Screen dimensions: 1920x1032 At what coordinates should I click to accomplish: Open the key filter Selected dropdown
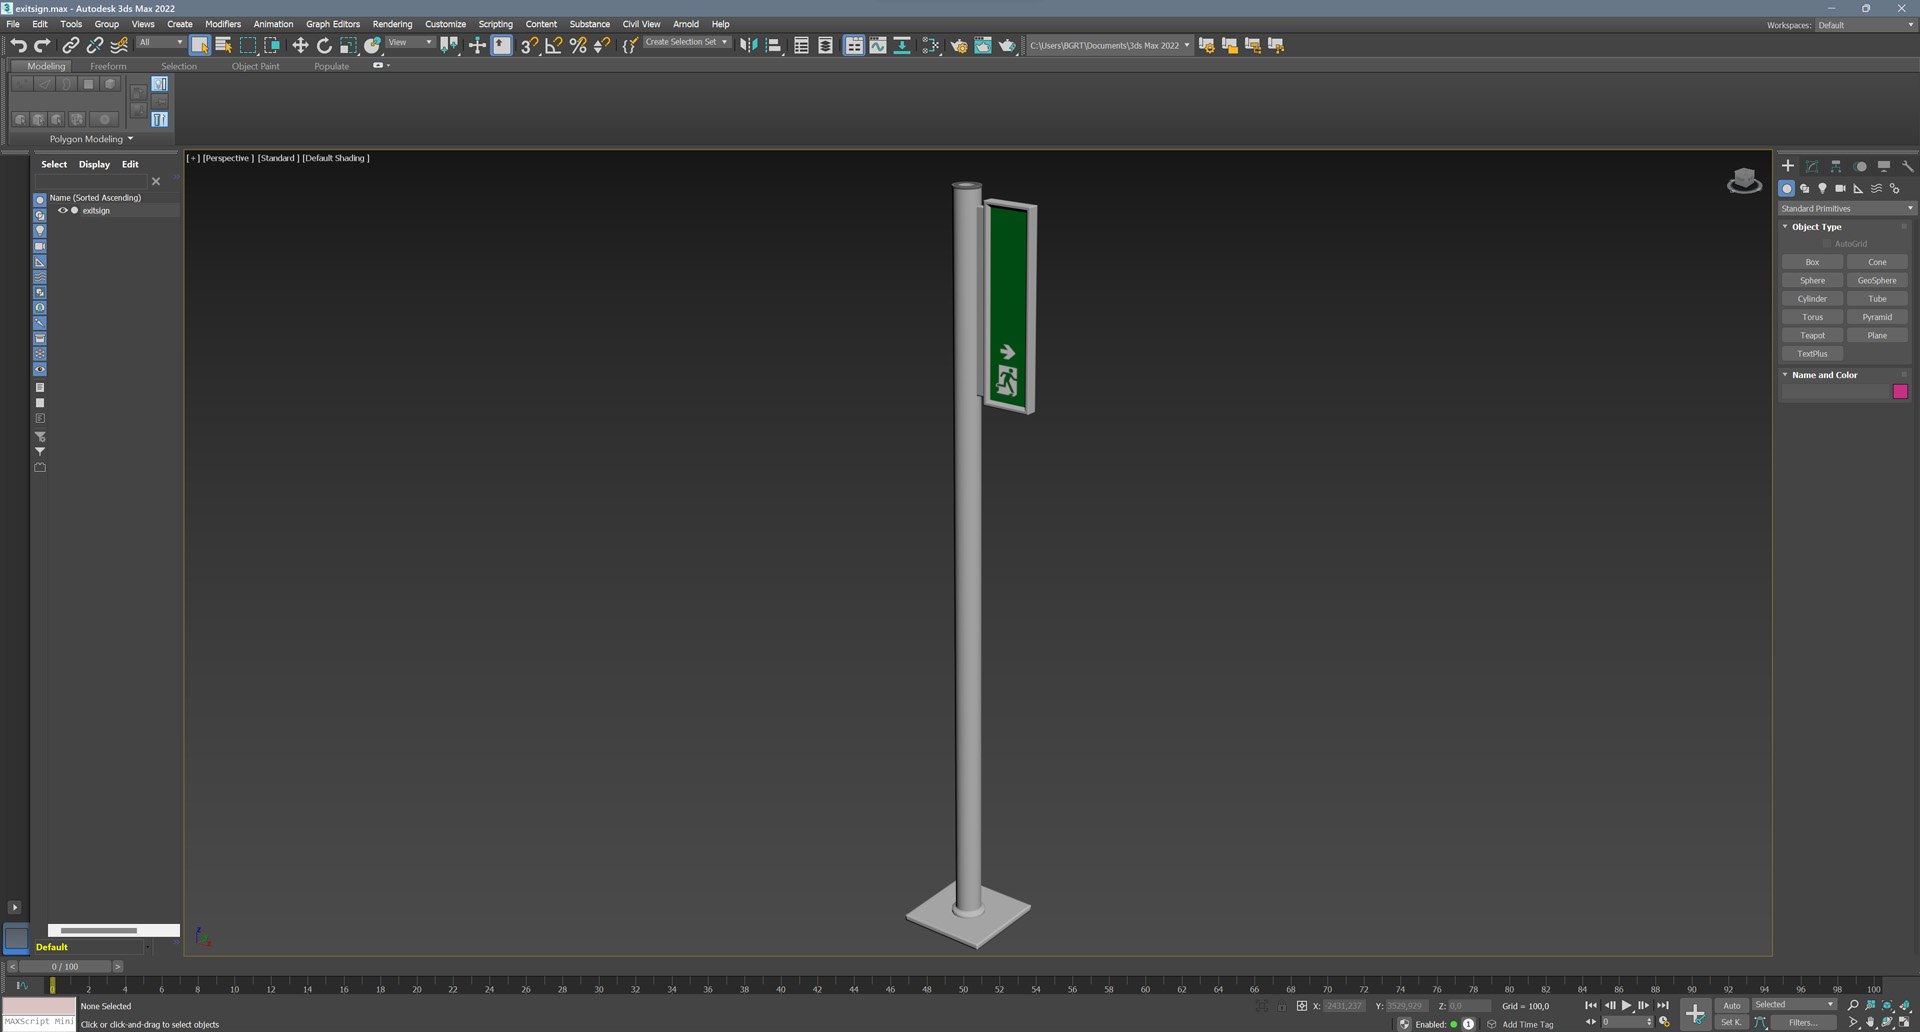pyautogui.click(x=1794, y=1005)
